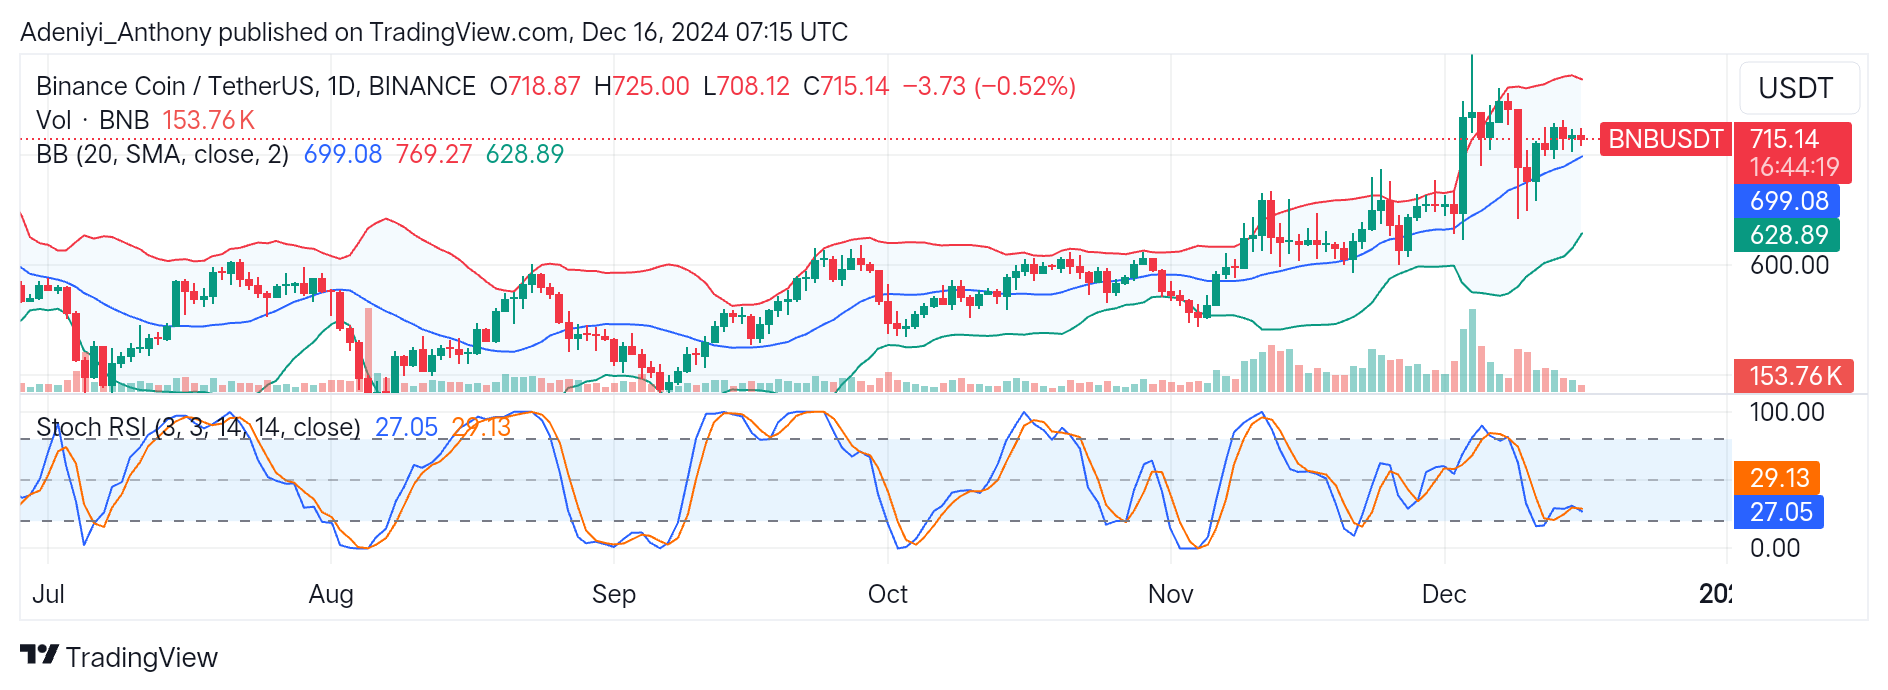Click the L708.12 low value
The image size is (1888, 690).
tap(746, 86)
